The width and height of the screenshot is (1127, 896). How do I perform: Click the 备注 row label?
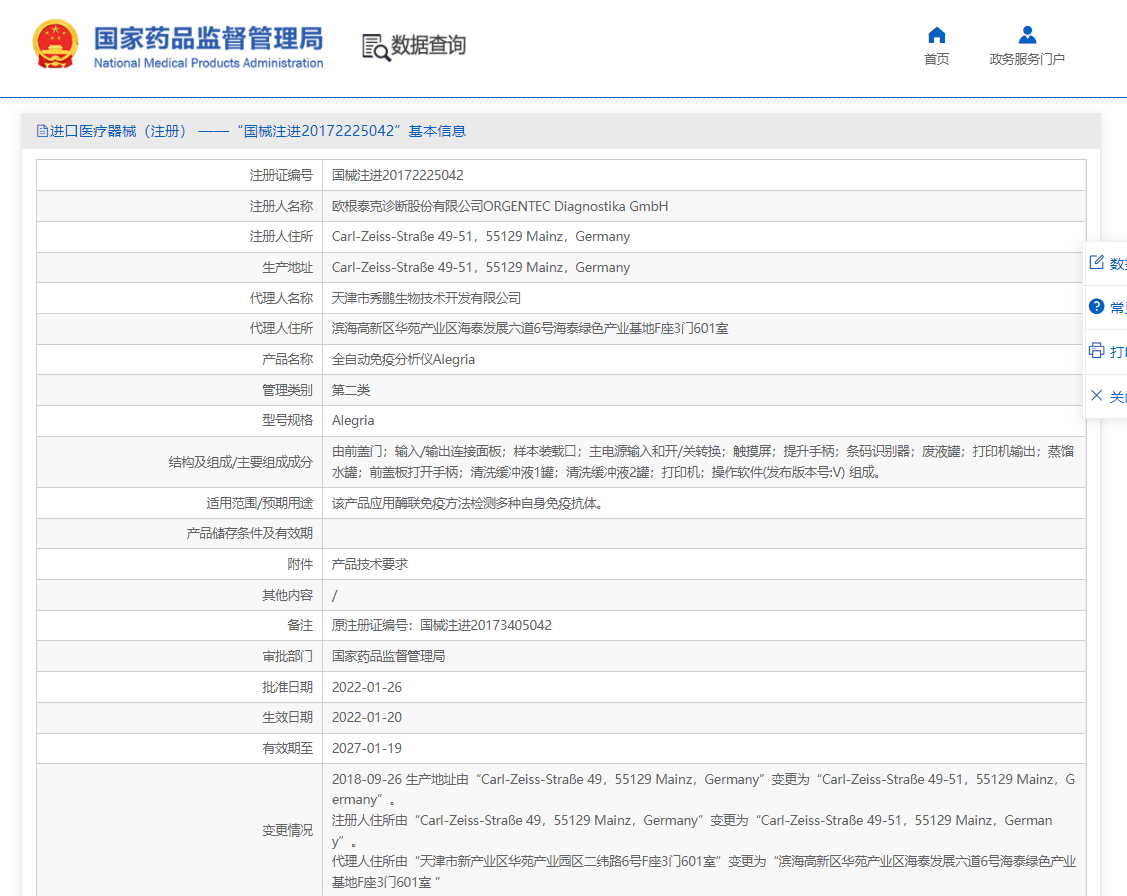click(300, 625)
